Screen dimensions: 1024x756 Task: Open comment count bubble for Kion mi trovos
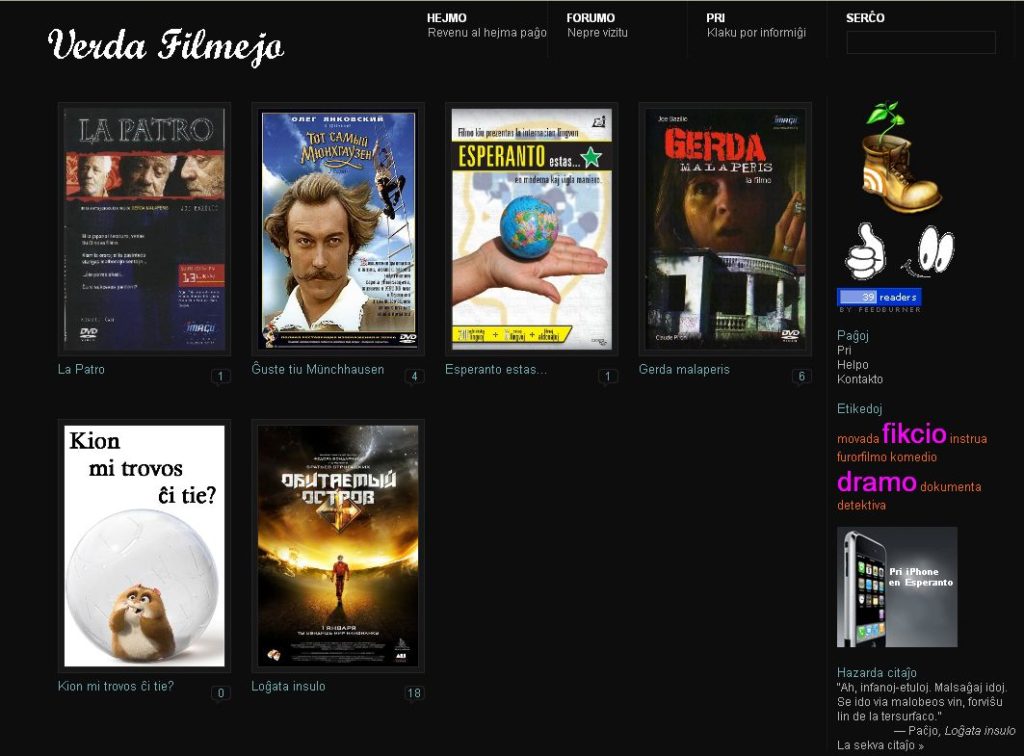[220, 693]
